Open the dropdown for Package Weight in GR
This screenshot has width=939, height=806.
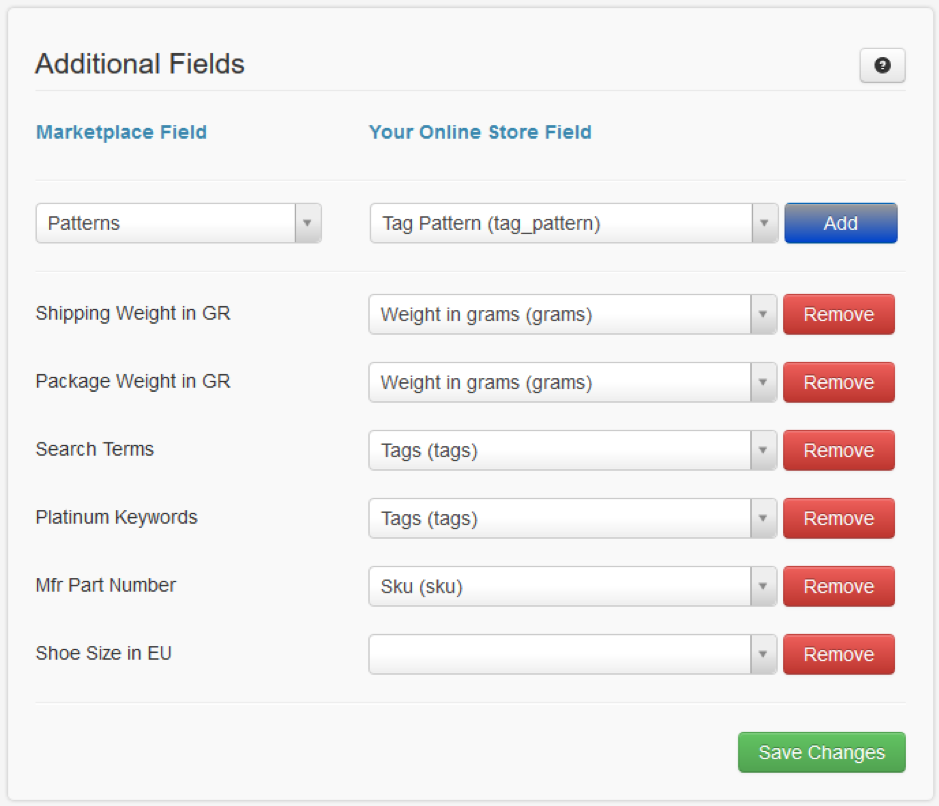(x=573, y=383)
